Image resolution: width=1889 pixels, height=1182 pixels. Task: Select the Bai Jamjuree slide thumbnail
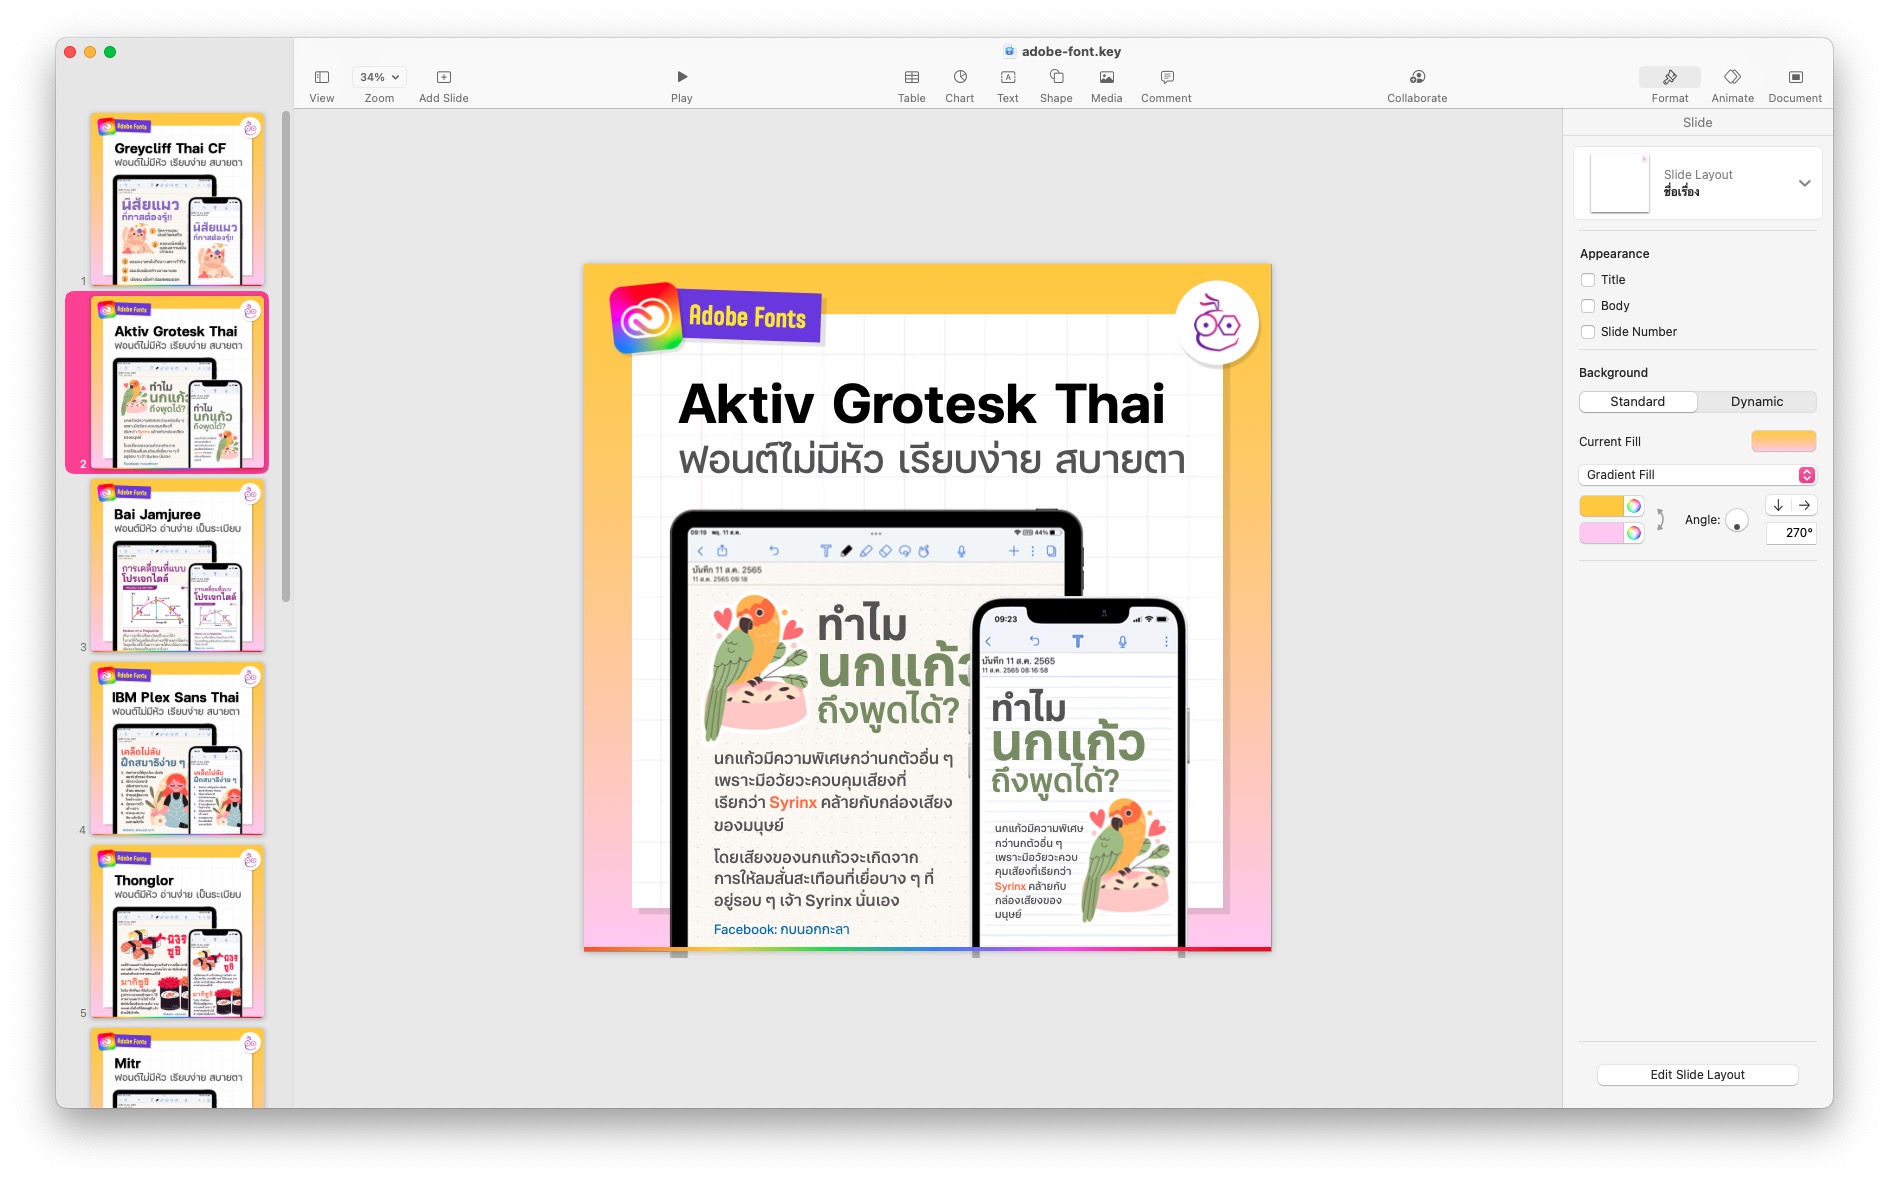178,566
